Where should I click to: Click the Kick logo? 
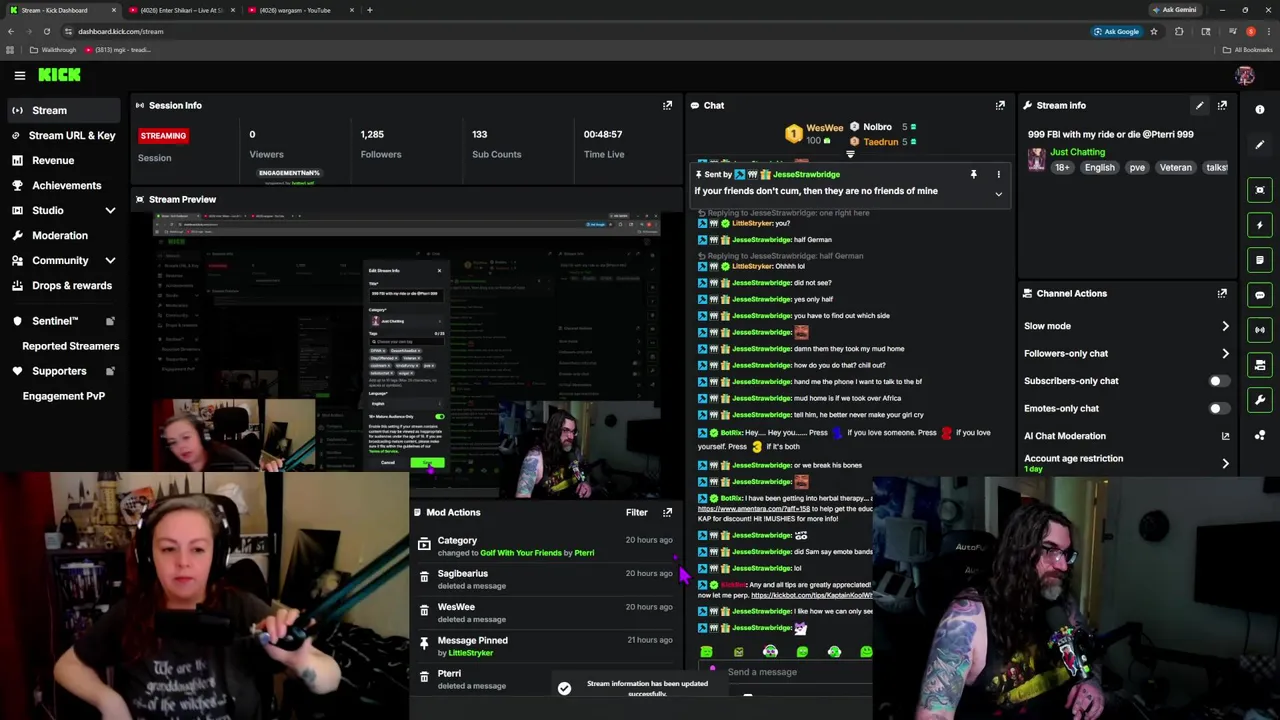tap(60, 75)
